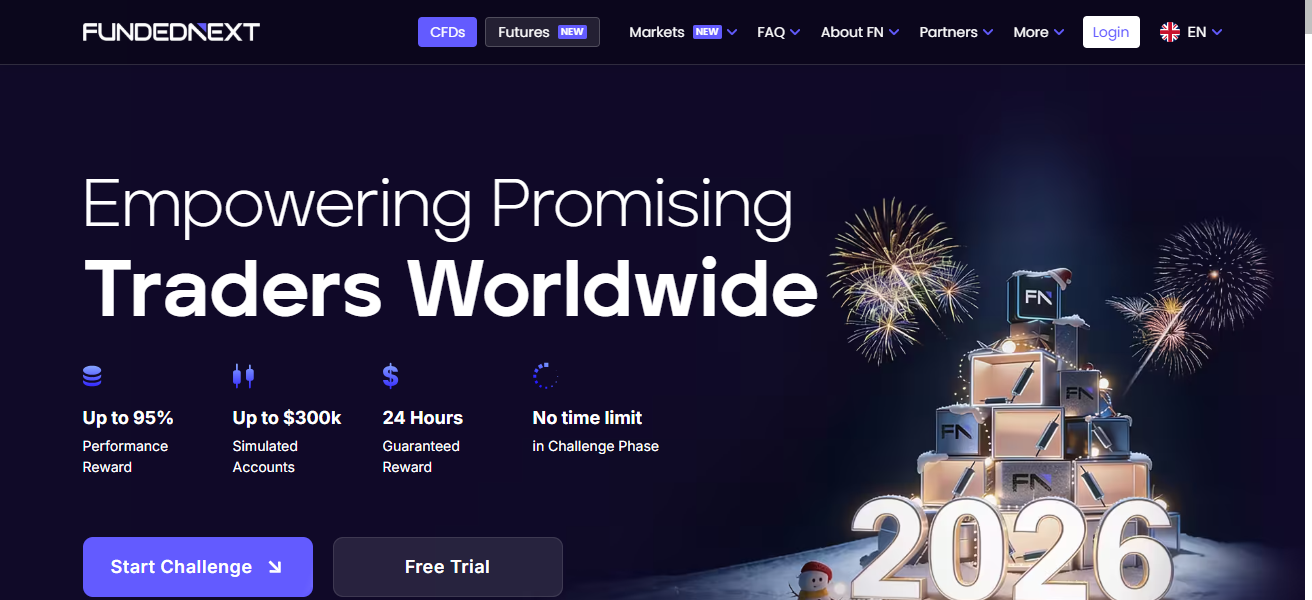Click the dollar sign Guaranteed Reward icon
1312x600 pixels.
tap(391, 376)
